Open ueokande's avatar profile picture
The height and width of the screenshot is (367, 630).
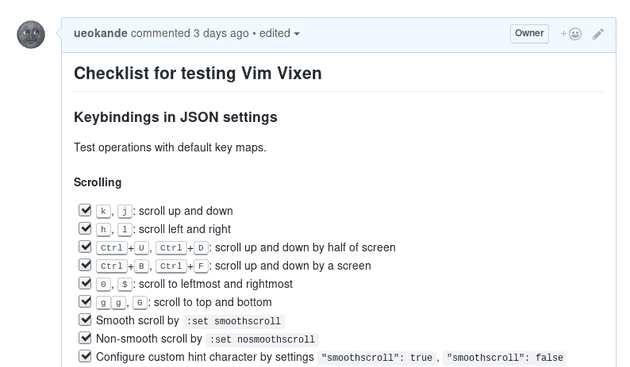pyautogui.click(x=31, y=35)
